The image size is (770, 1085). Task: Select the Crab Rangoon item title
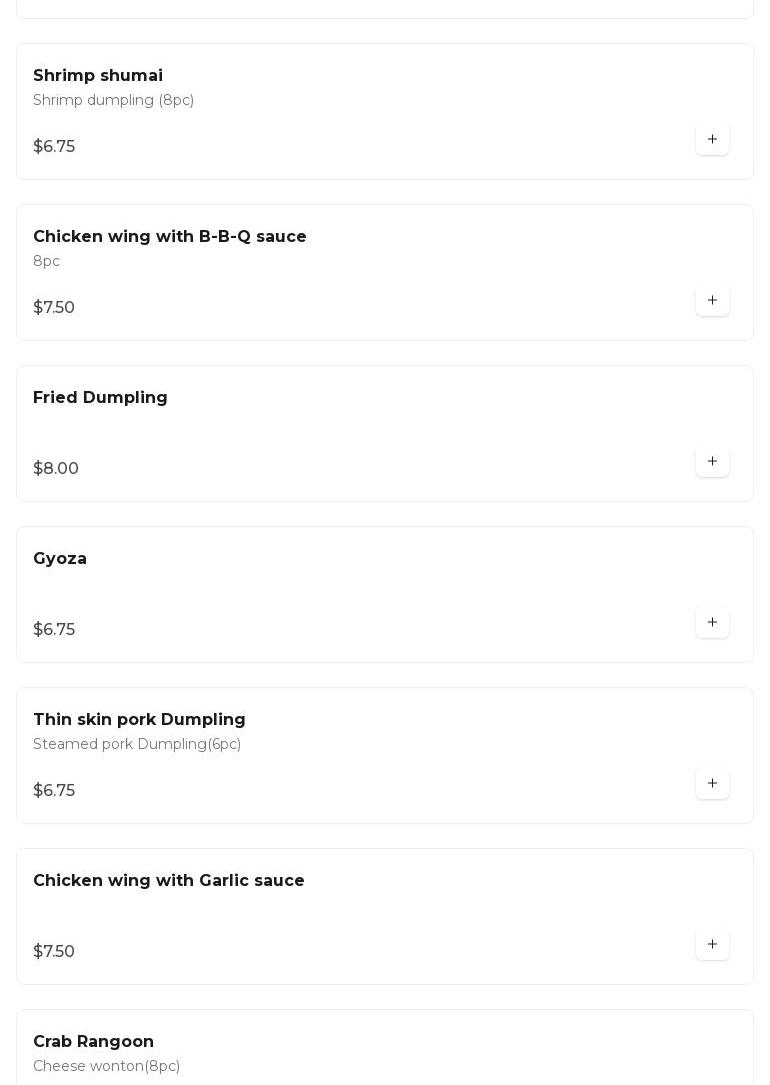tap(93, 1042)
